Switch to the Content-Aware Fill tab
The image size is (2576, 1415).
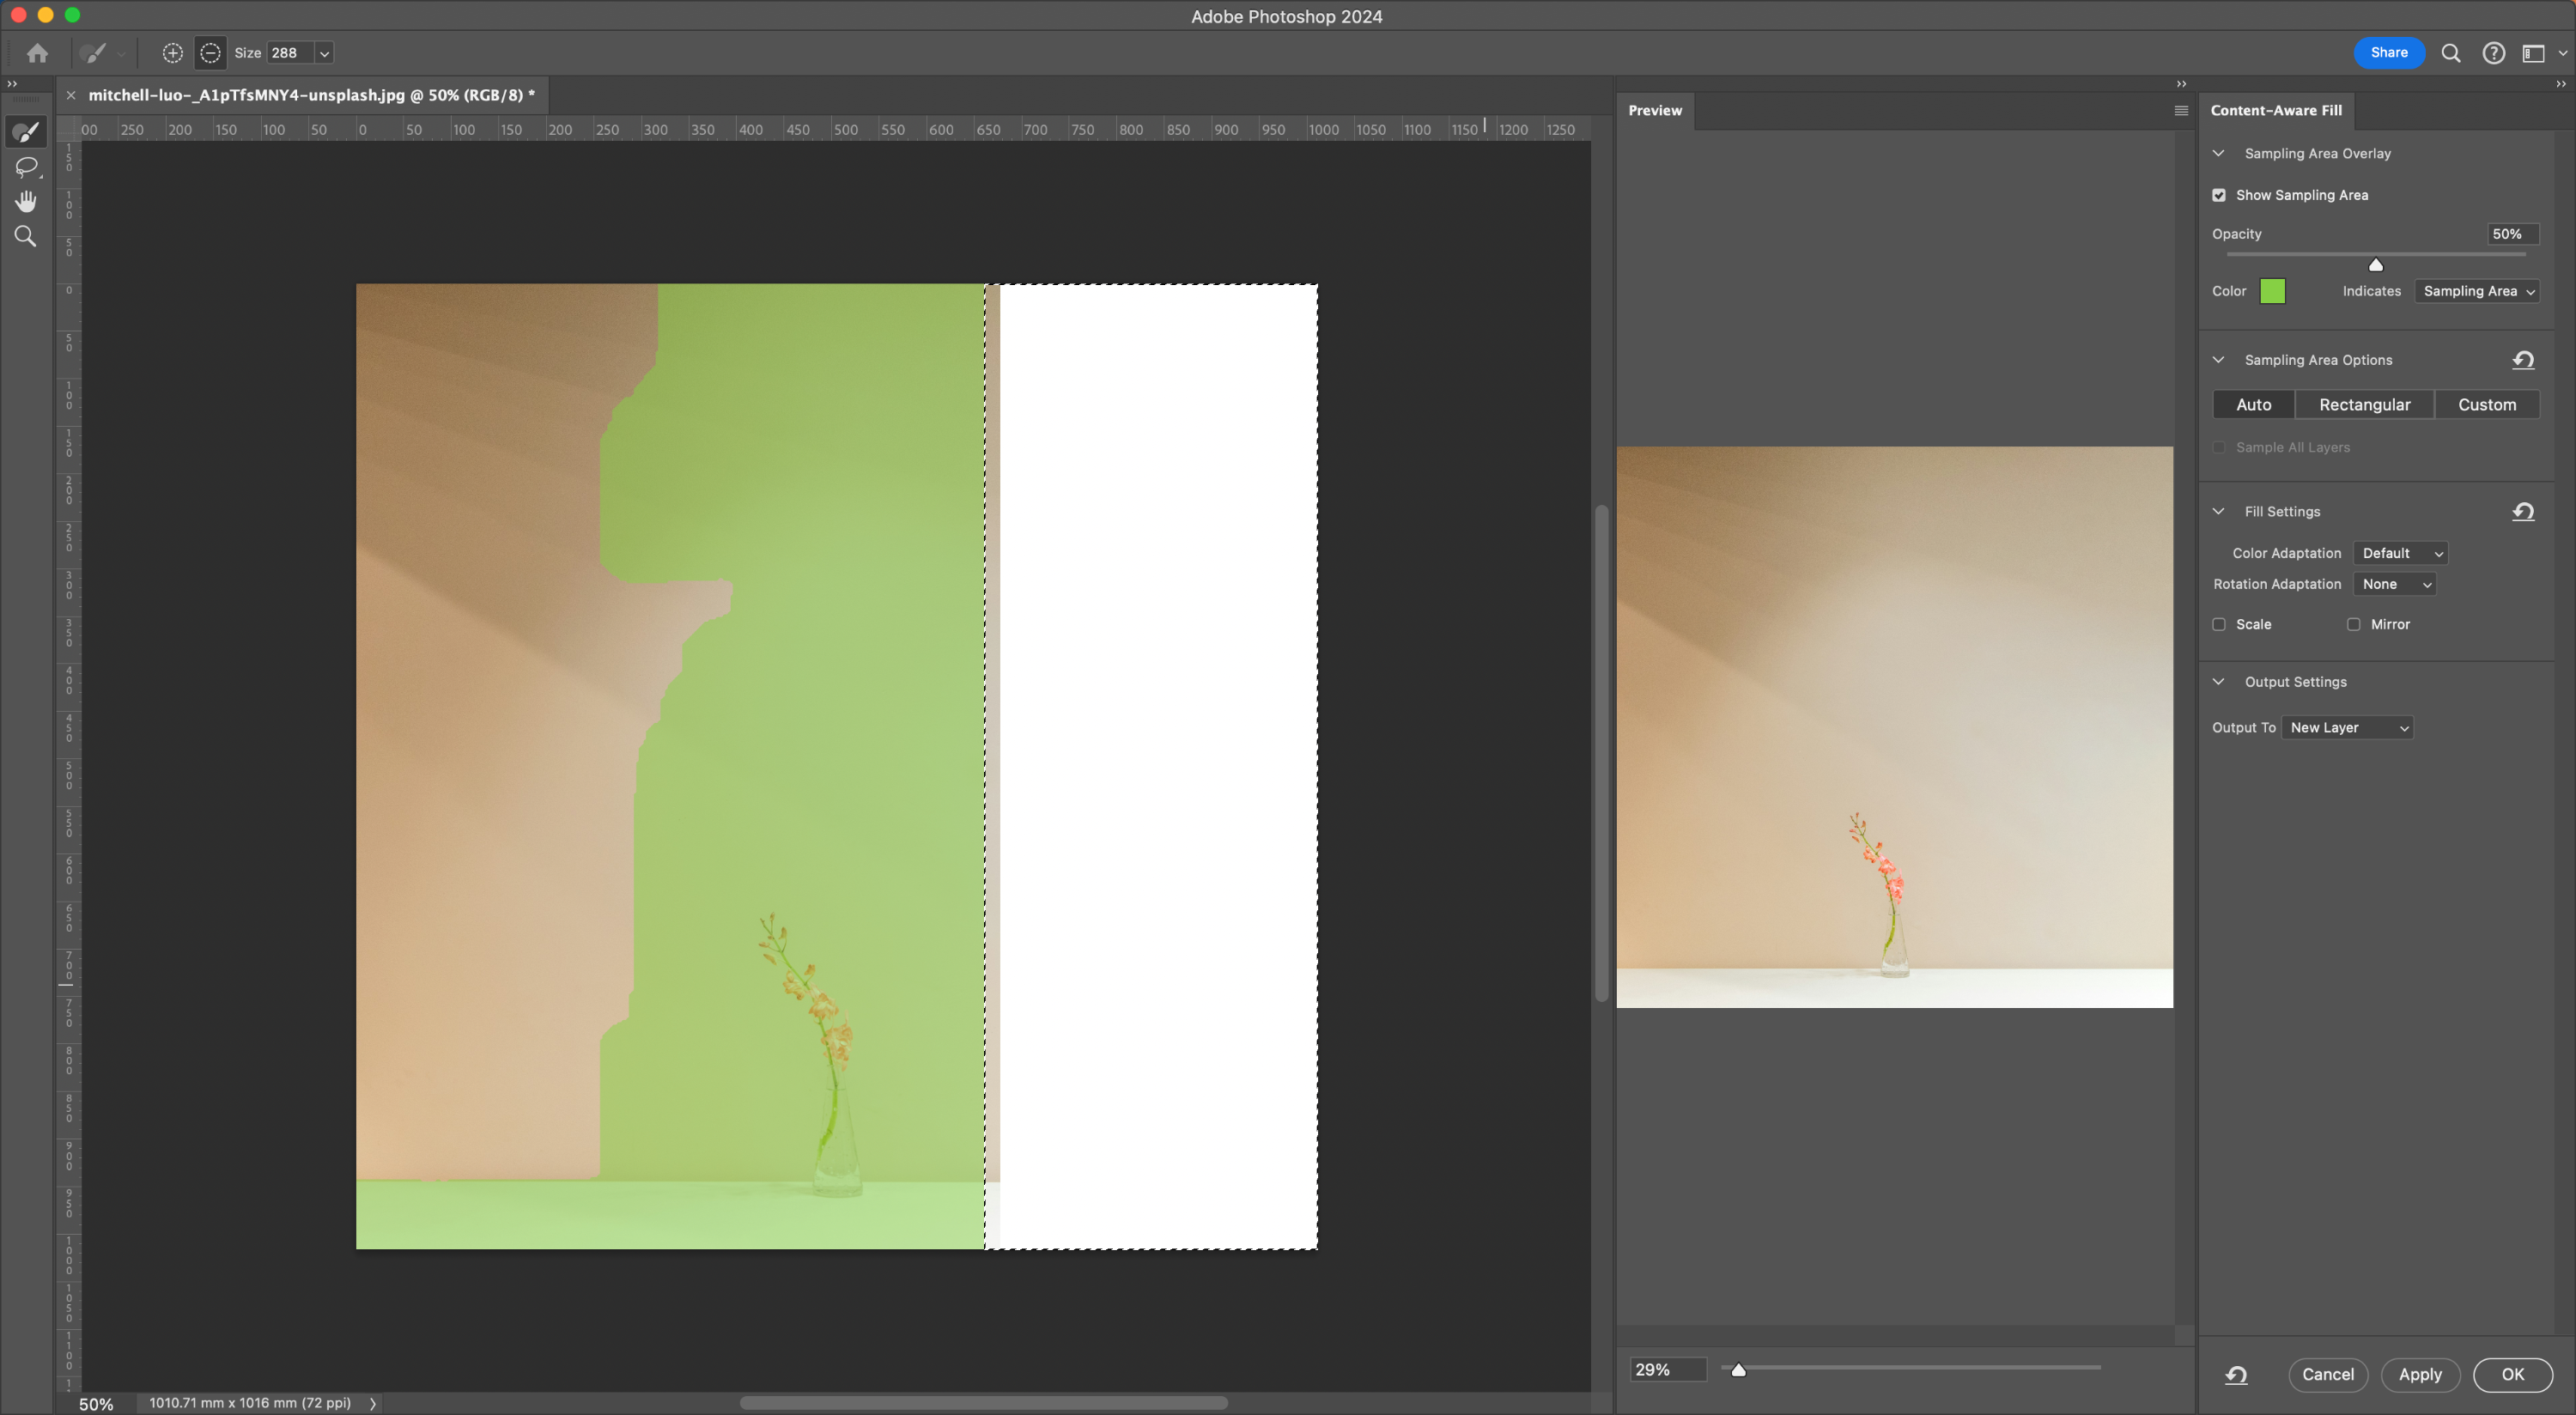pyautogui.click(x=2276, y=111)
